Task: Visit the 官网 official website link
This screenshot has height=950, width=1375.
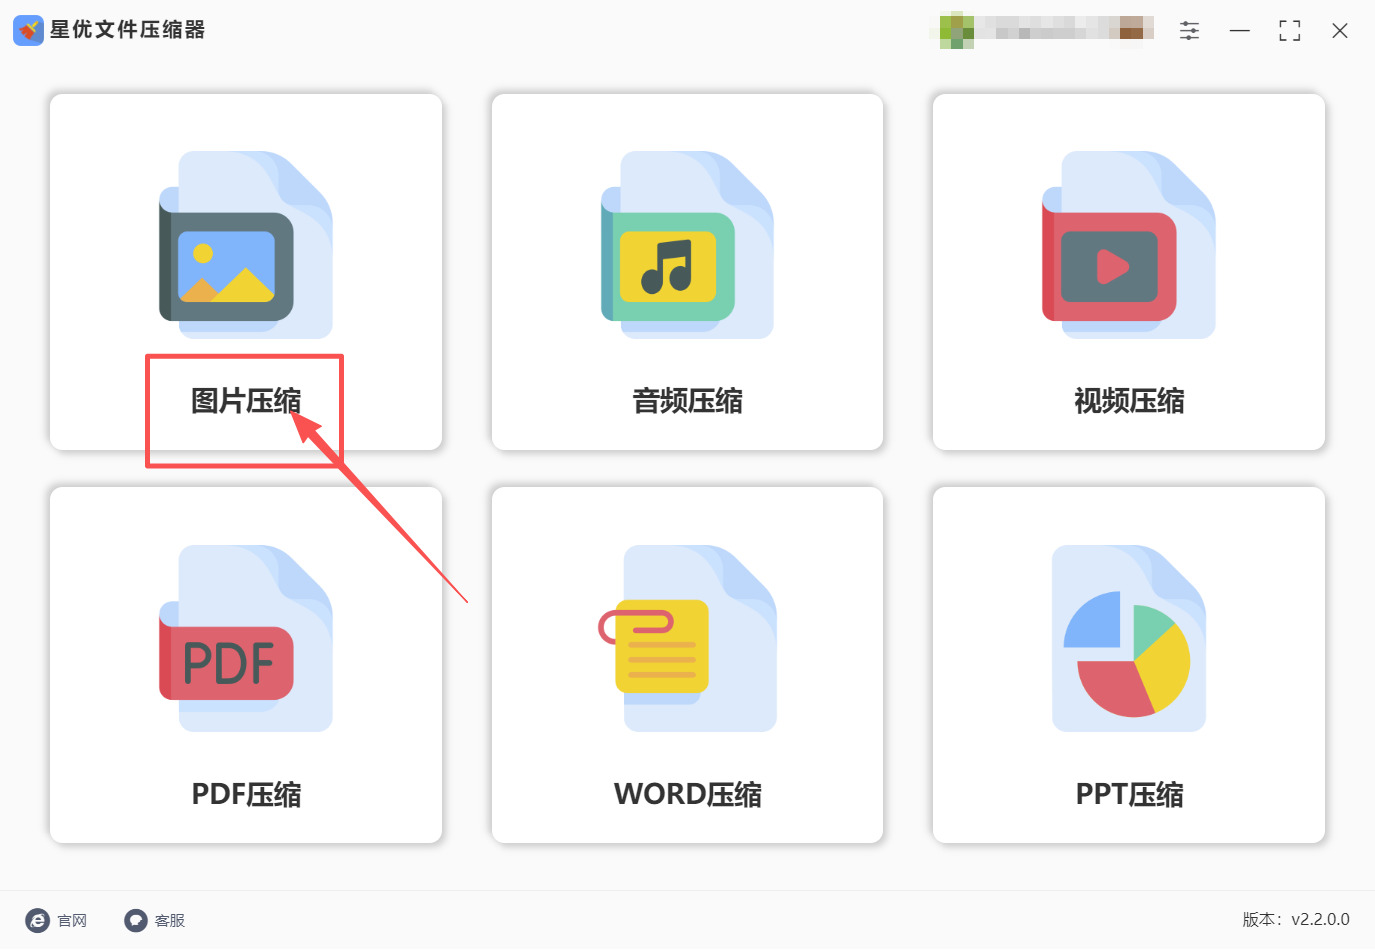Action: click(56, 920)
